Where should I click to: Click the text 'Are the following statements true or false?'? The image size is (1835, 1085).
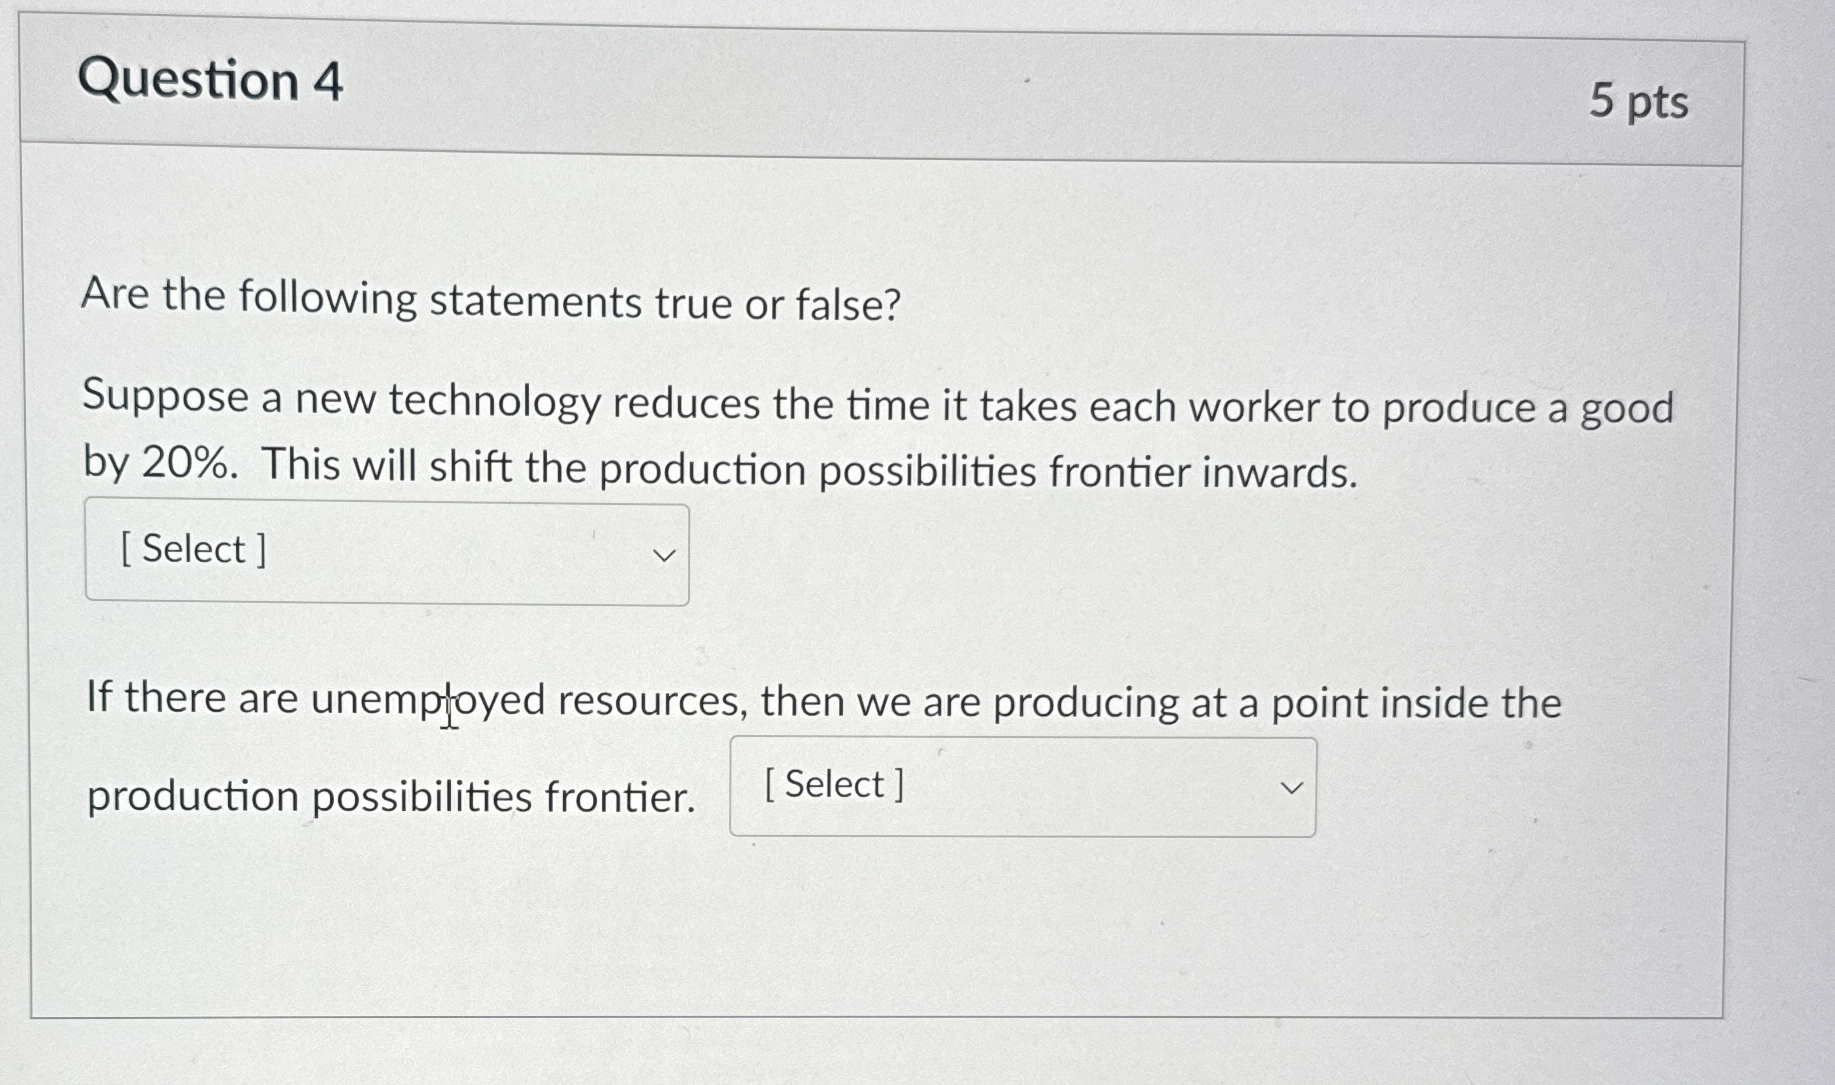point(489,299)
